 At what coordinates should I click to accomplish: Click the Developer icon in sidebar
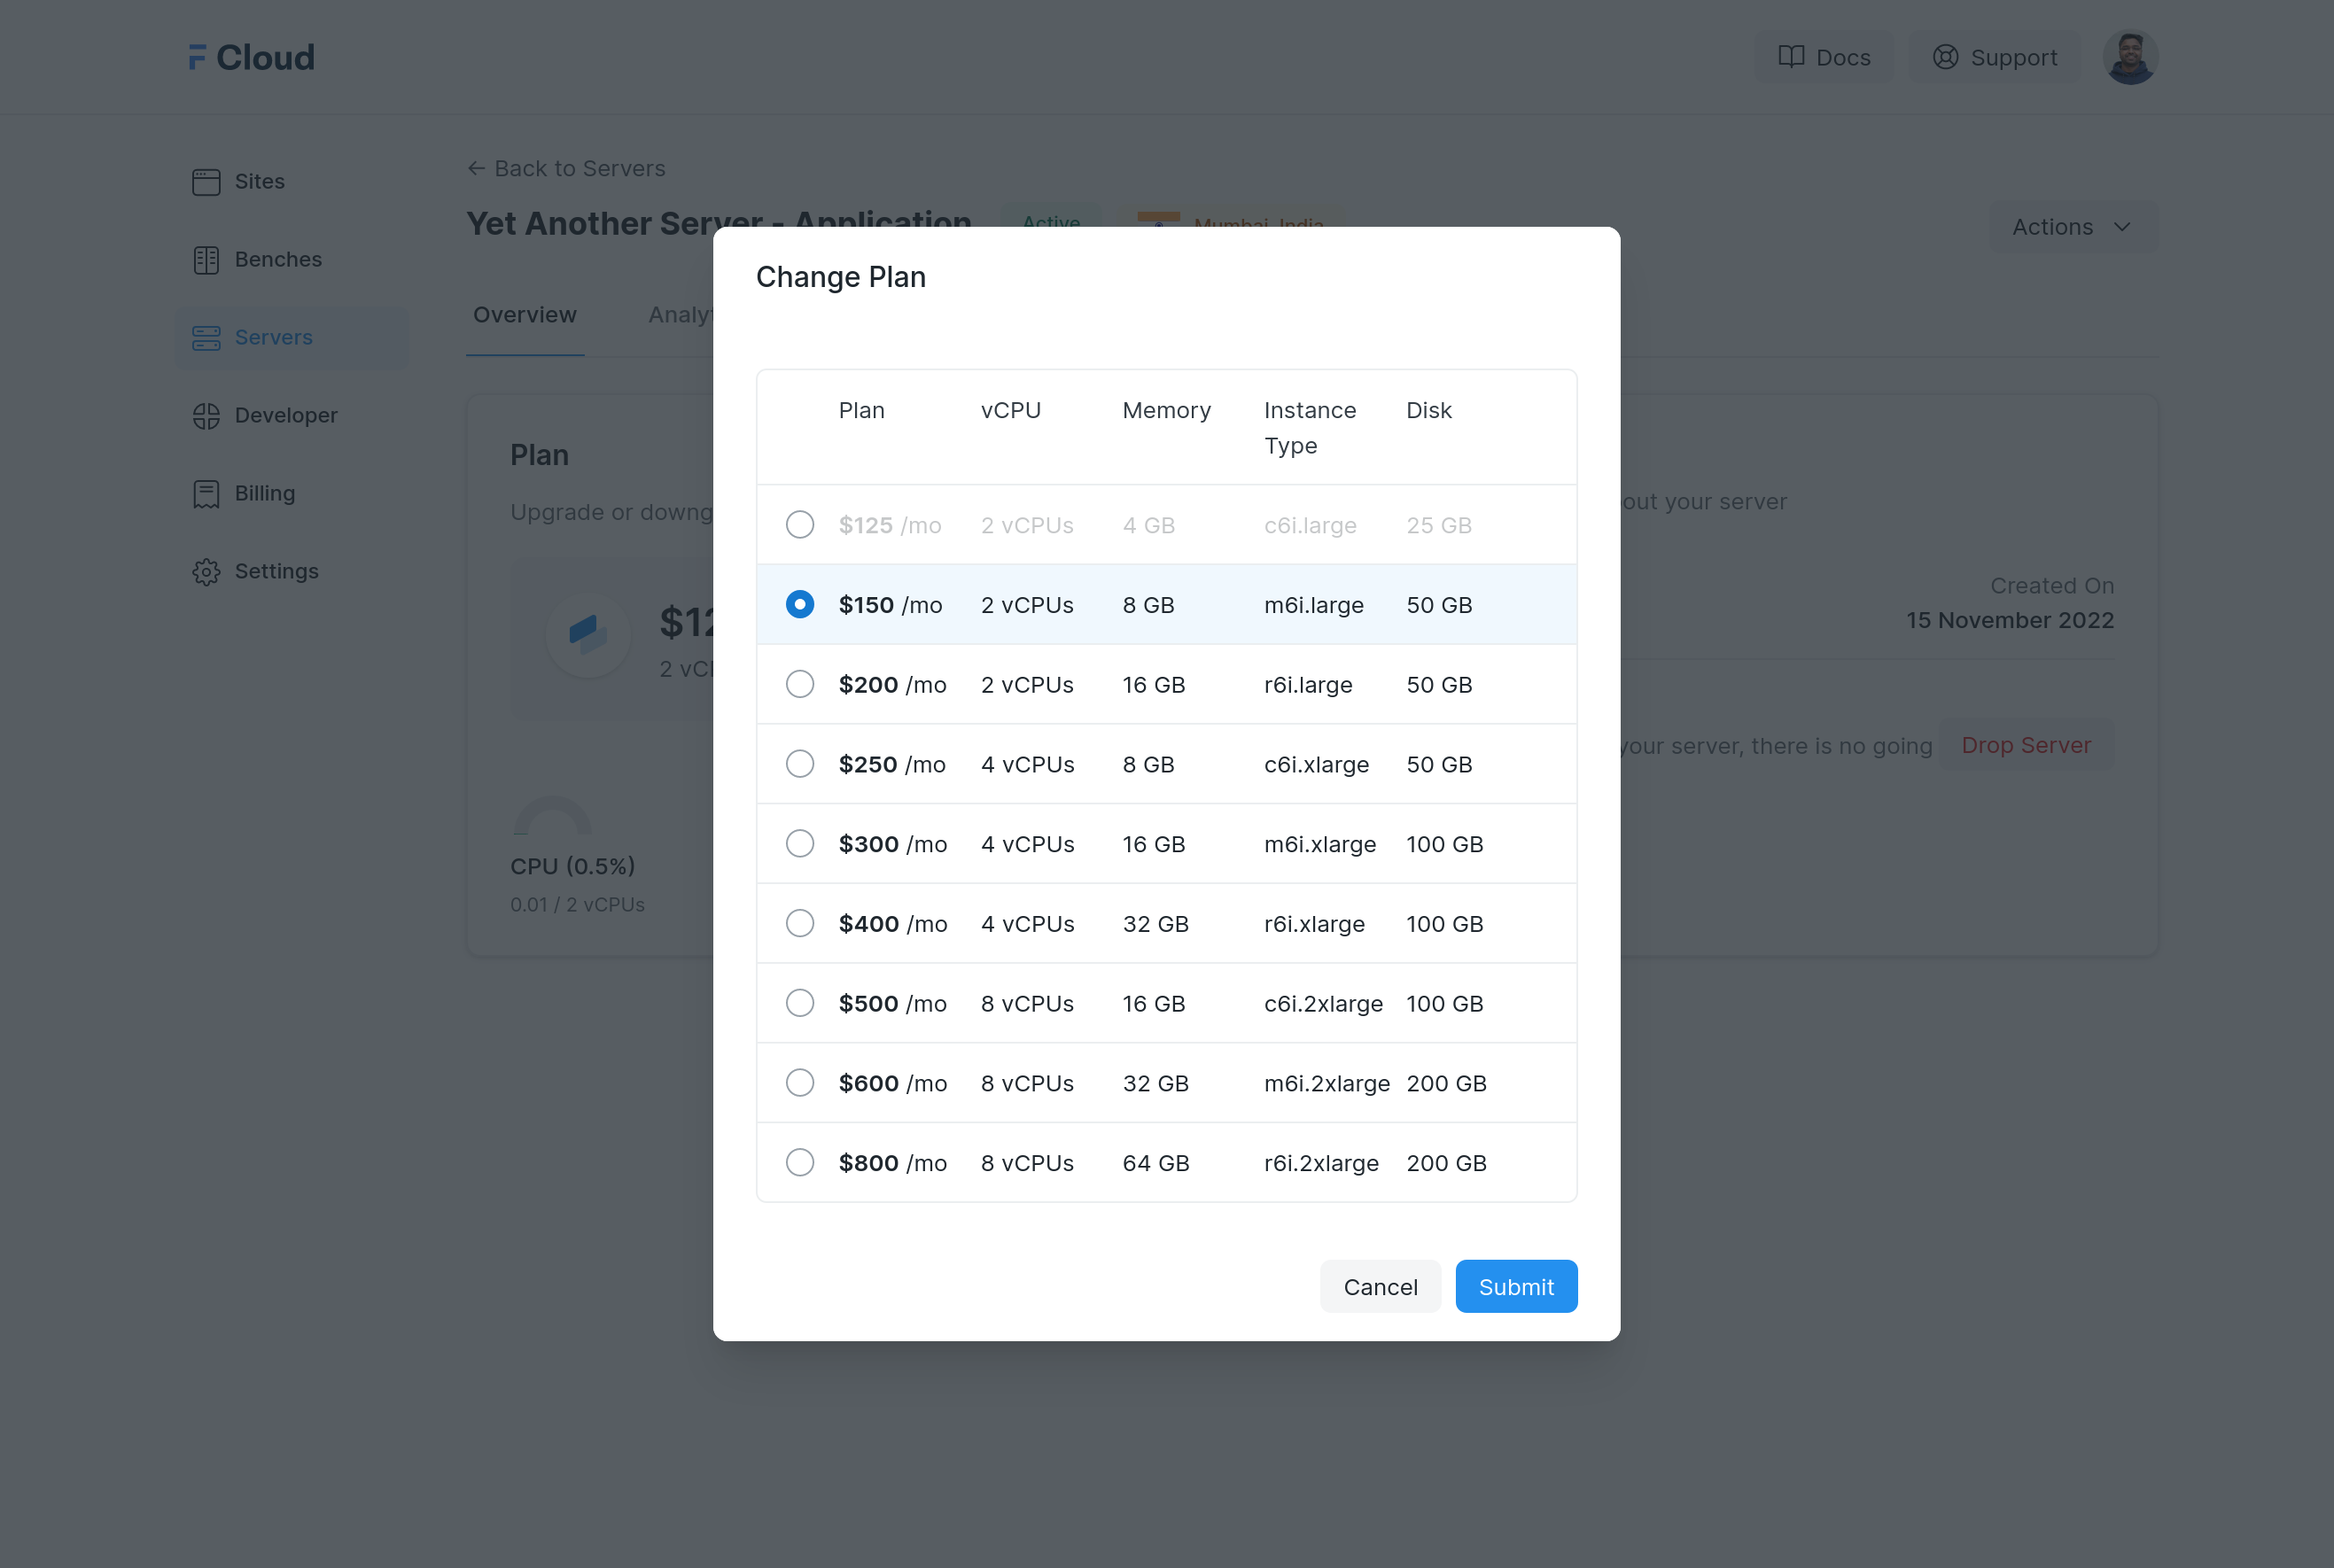(206, 416)
